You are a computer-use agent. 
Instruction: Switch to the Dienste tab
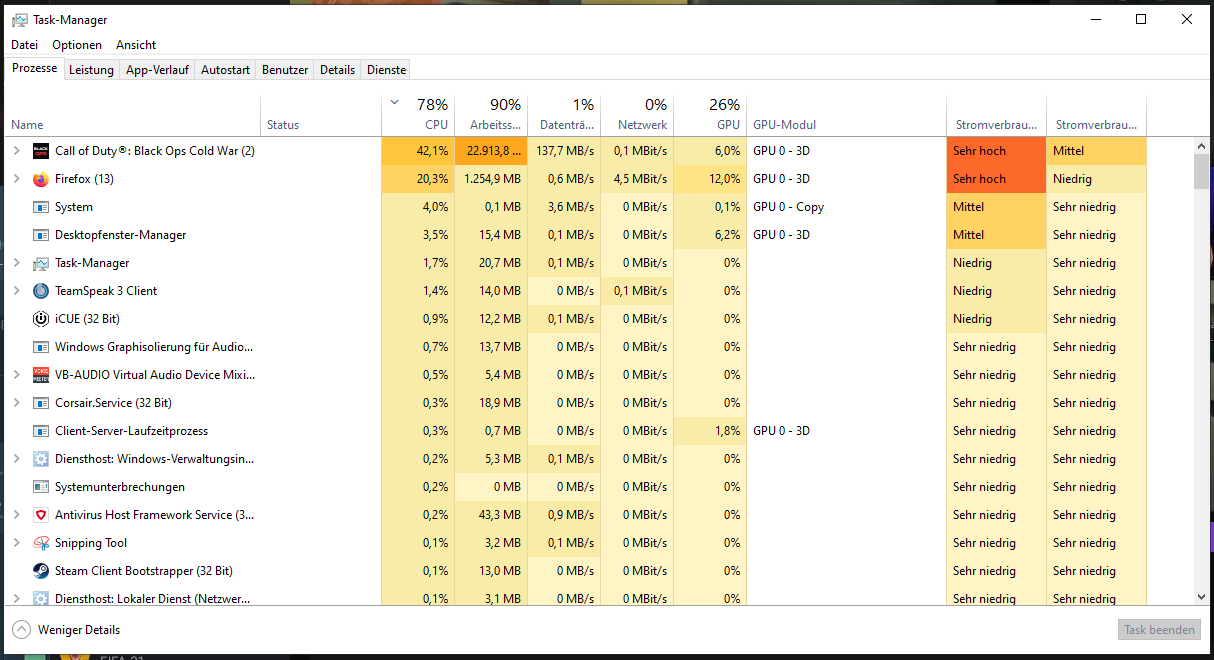386,70
